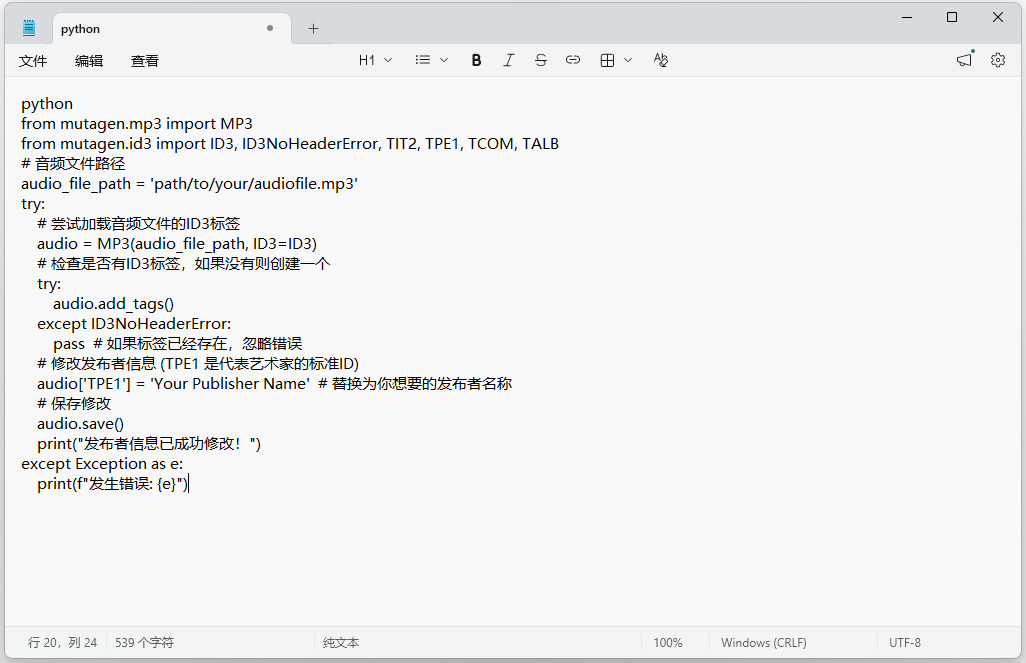Select the python document tab
1026x663 pixels.
pos(171,29)
